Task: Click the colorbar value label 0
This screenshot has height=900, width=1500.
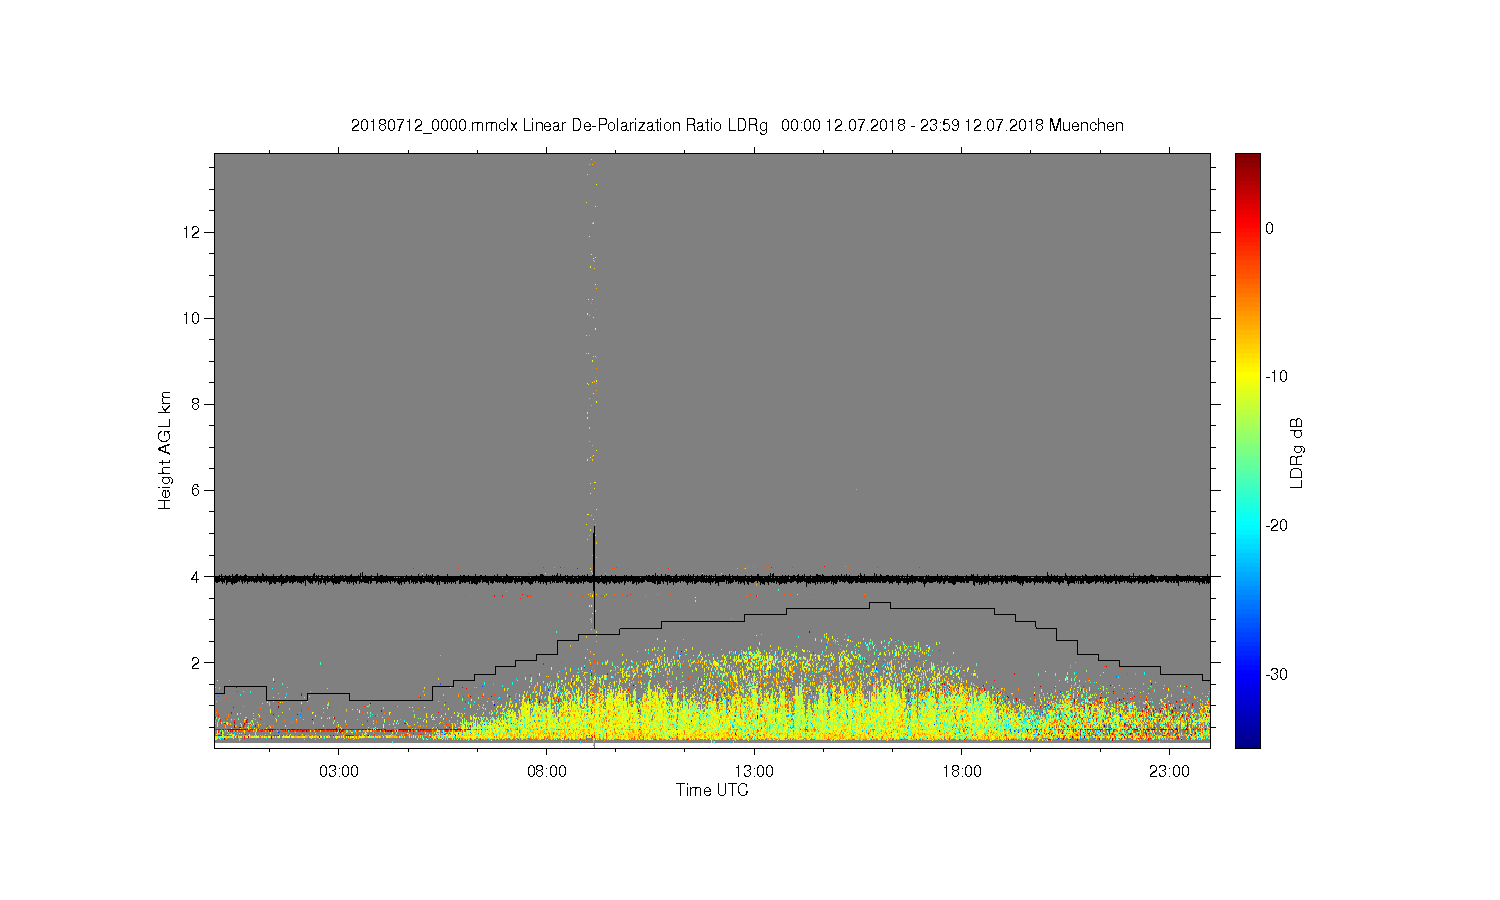Action: [1270, 228]
